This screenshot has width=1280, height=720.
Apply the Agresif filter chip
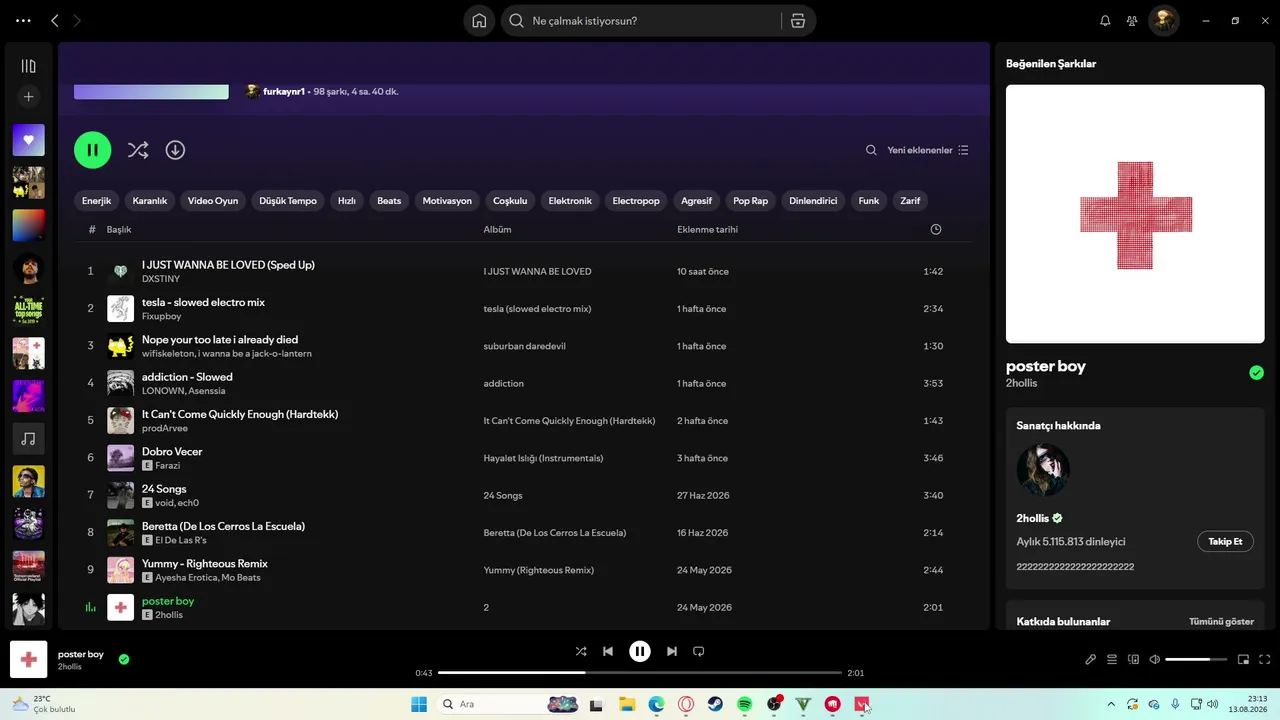coord(697,201)
